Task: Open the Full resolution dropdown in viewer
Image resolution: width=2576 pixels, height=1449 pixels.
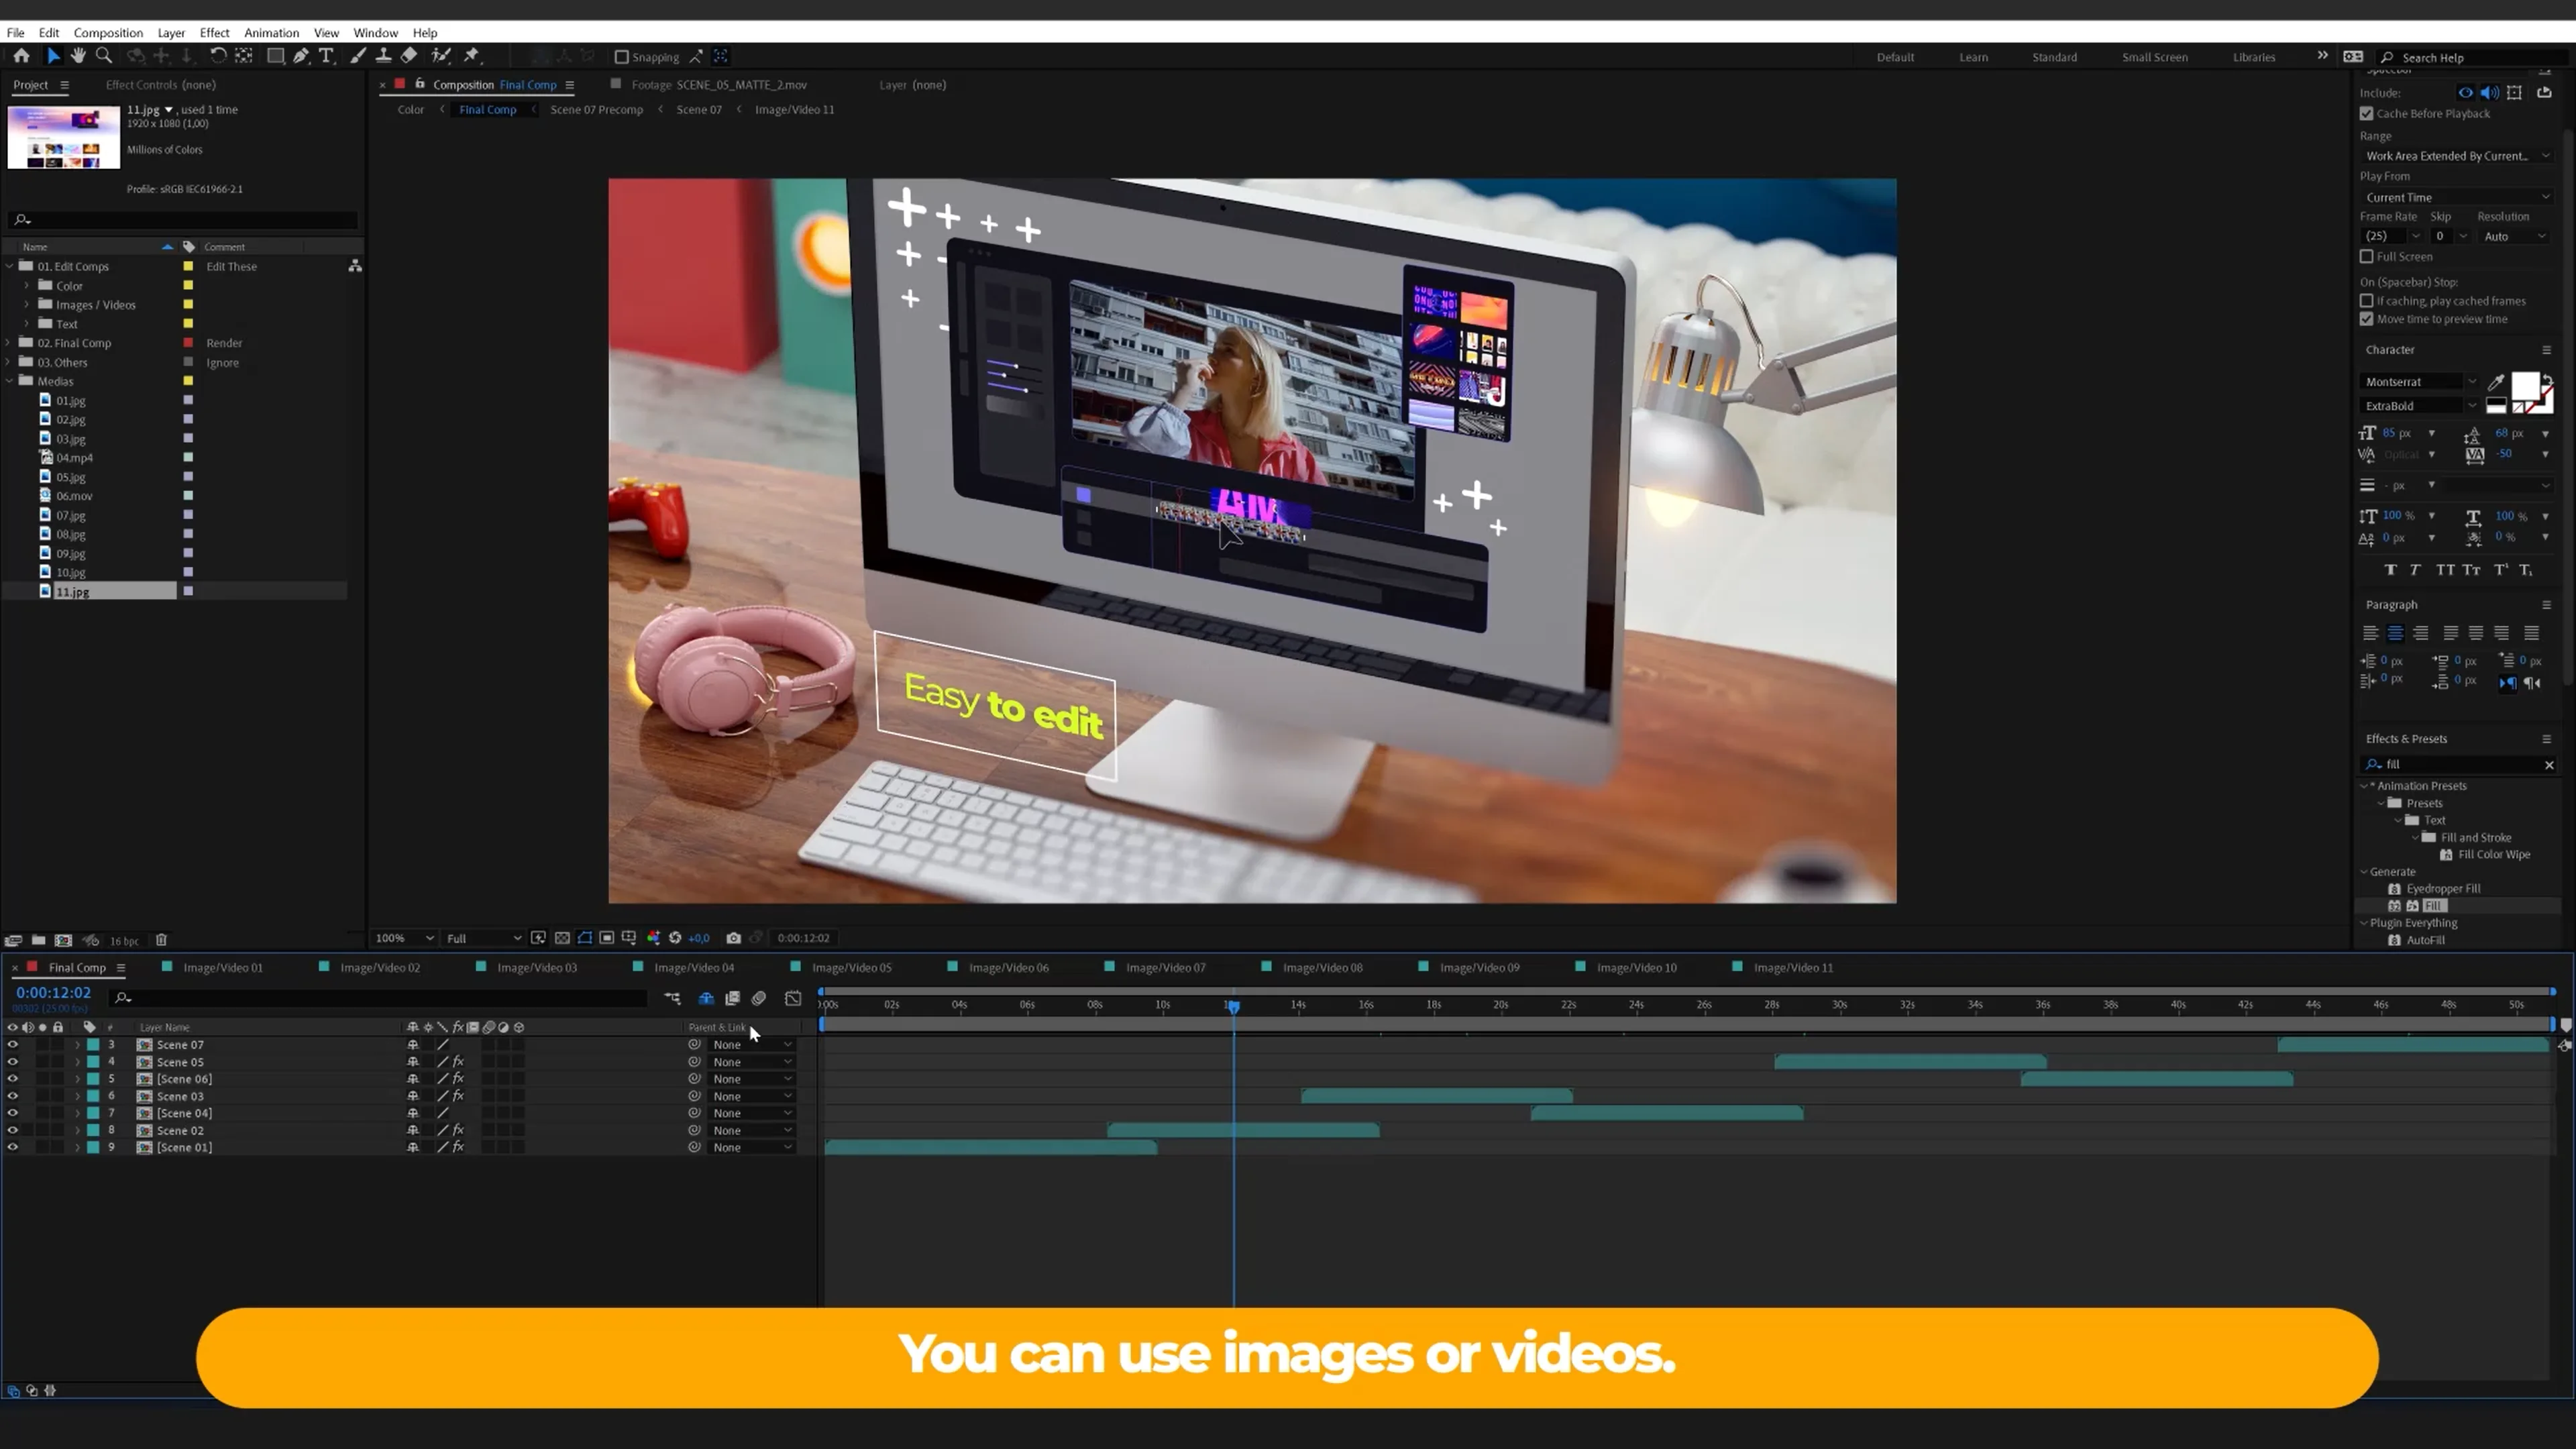Action: point(483,938)
